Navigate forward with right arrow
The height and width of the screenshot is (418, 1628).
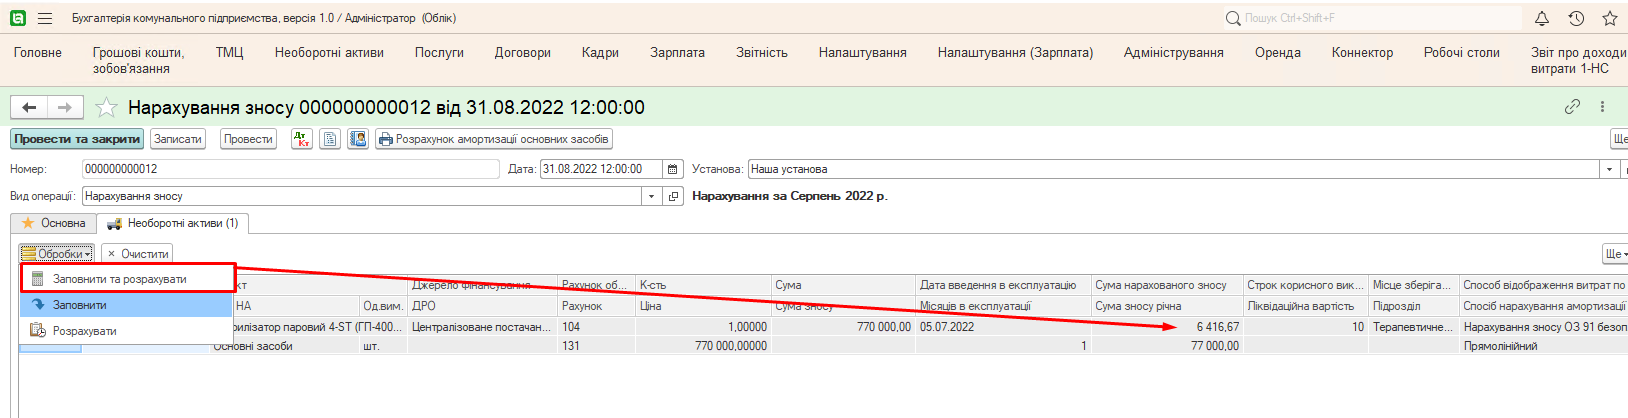click(x=65, y=107)
